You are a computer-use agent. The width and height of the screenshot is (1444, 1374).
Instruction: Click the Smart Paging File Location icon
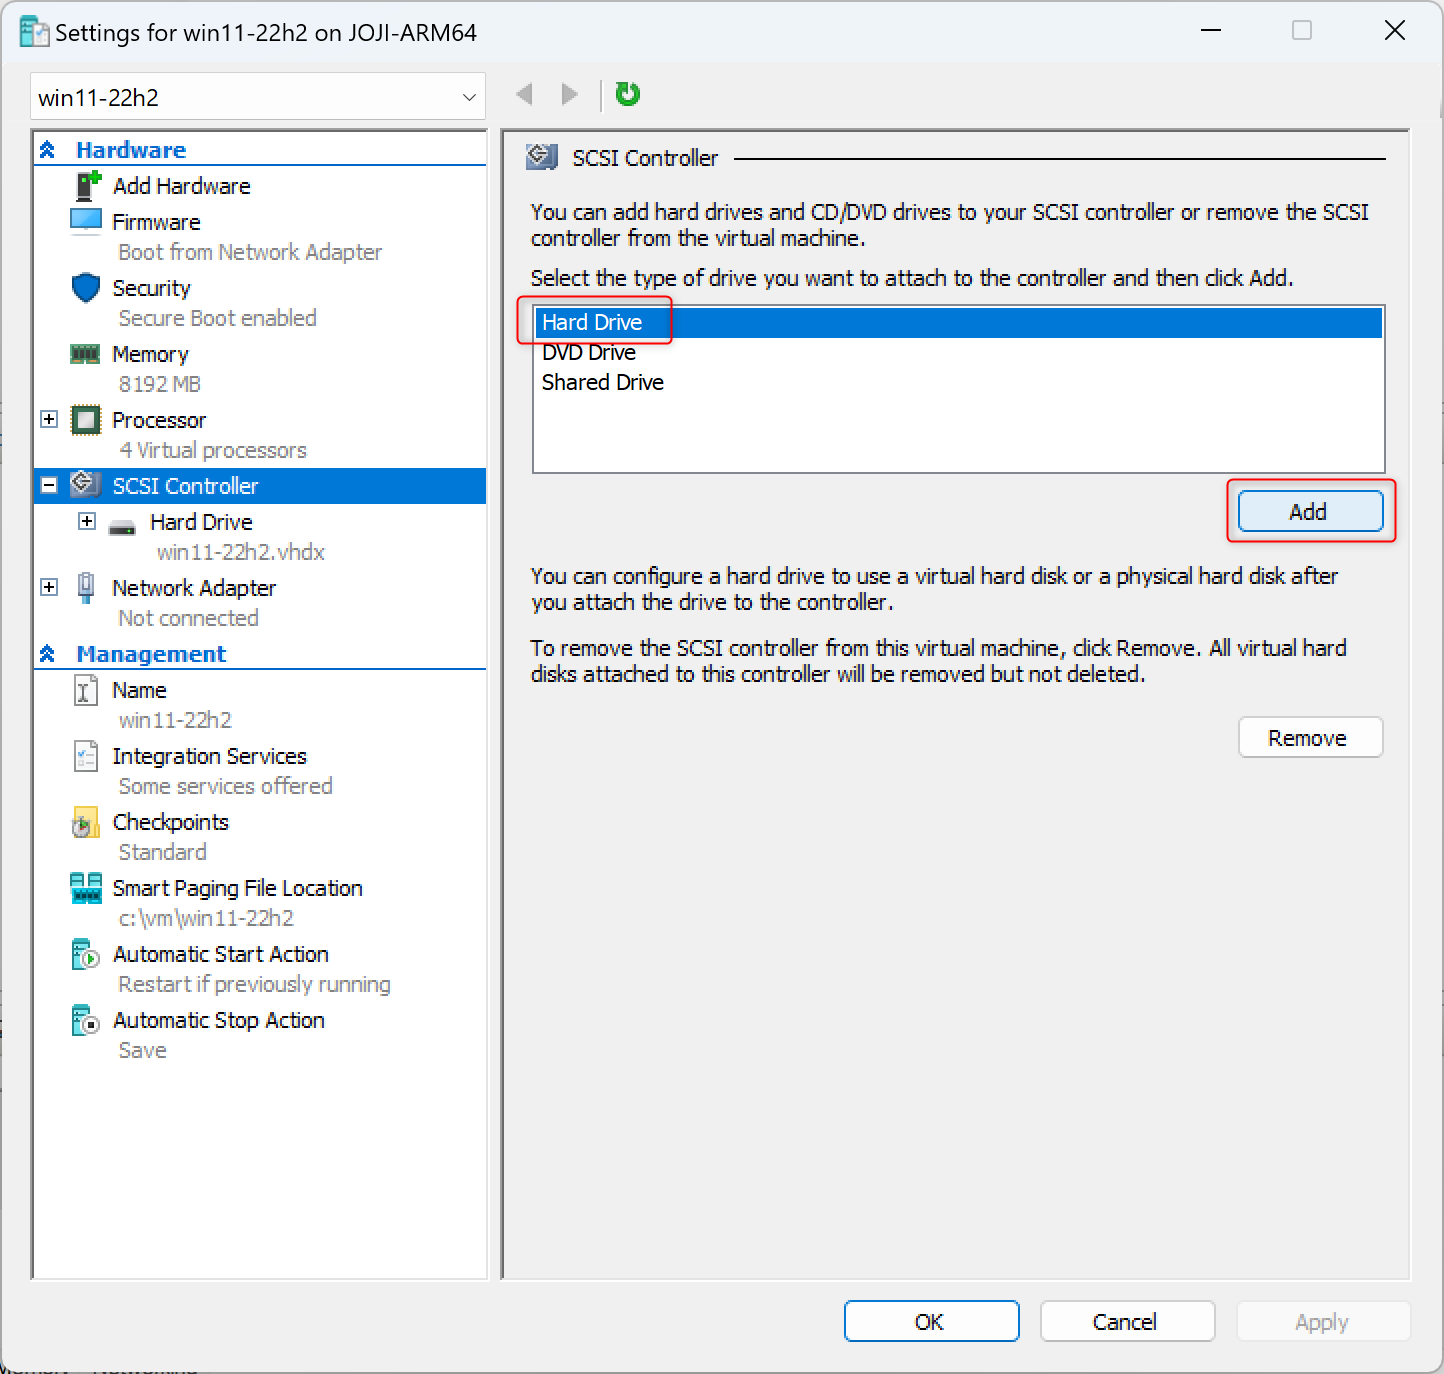[x=86, y=888]
